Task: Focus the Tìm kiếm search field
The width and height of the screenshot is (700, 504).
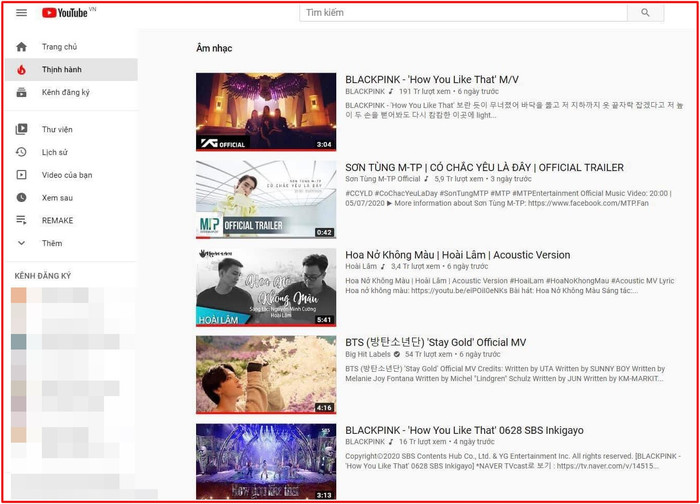Action: (x=463, y=12)
